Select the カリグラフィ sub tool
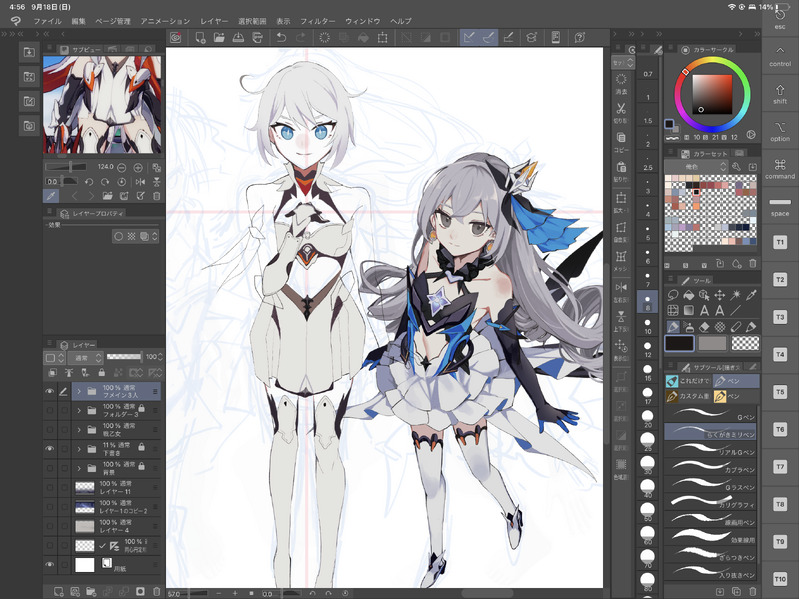Viewport: 799px width, 599px height. (x=710, y=503)
